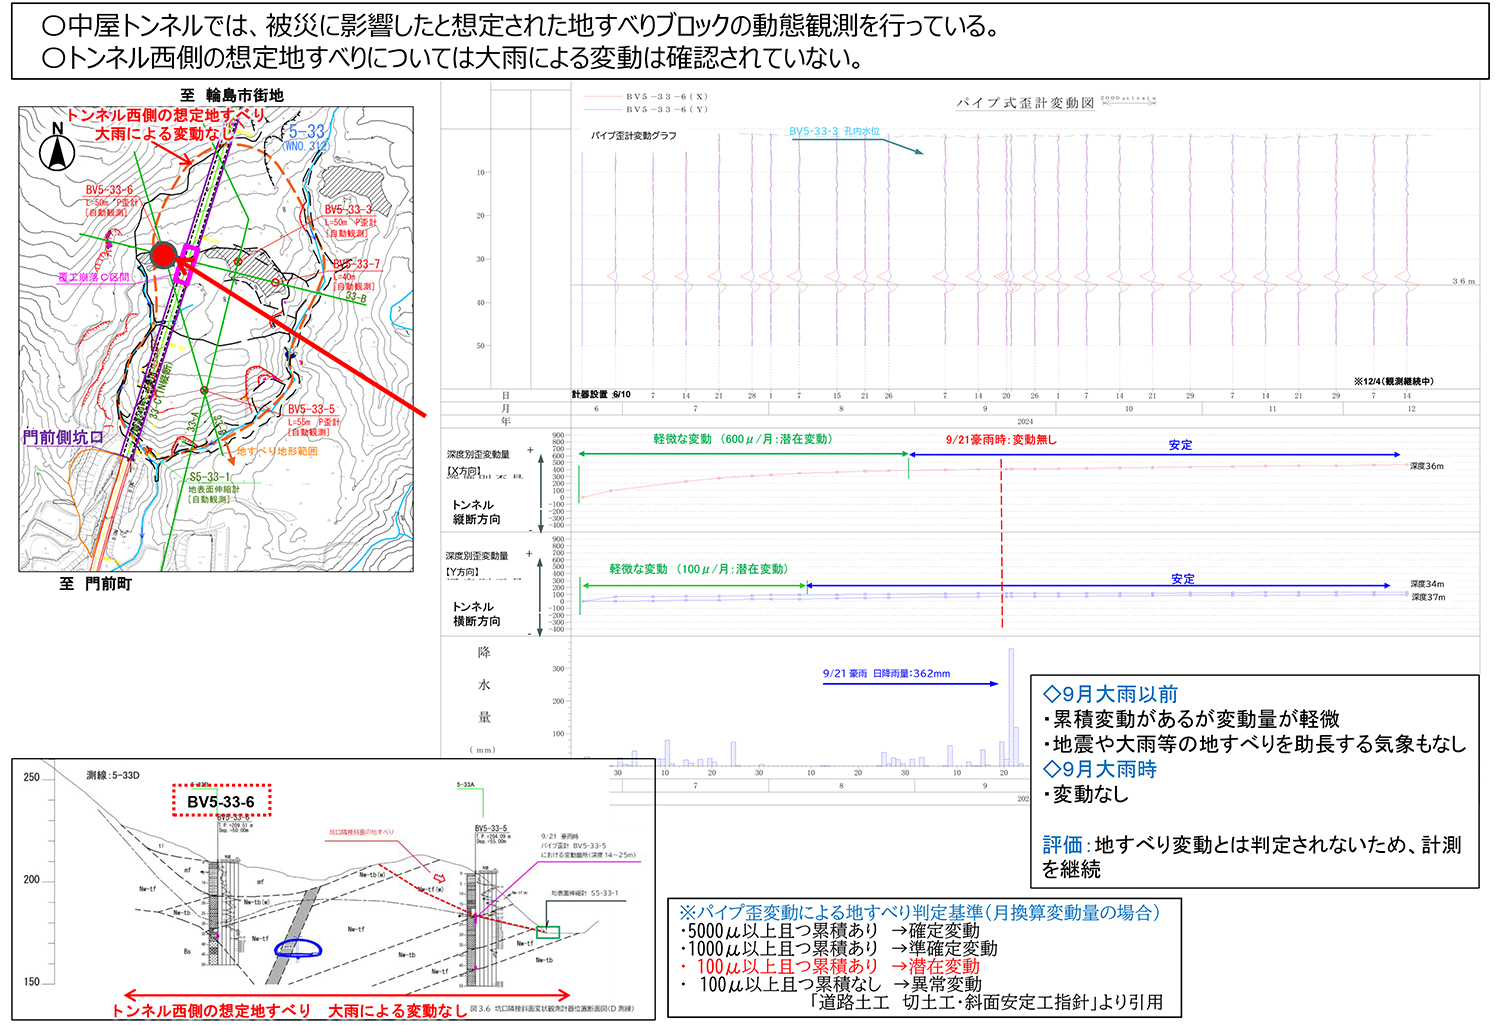Click the '150' elevation label in cross-section
Image resolution: width=1500 pixels, height=1034 pixels.
coord(32,982)
